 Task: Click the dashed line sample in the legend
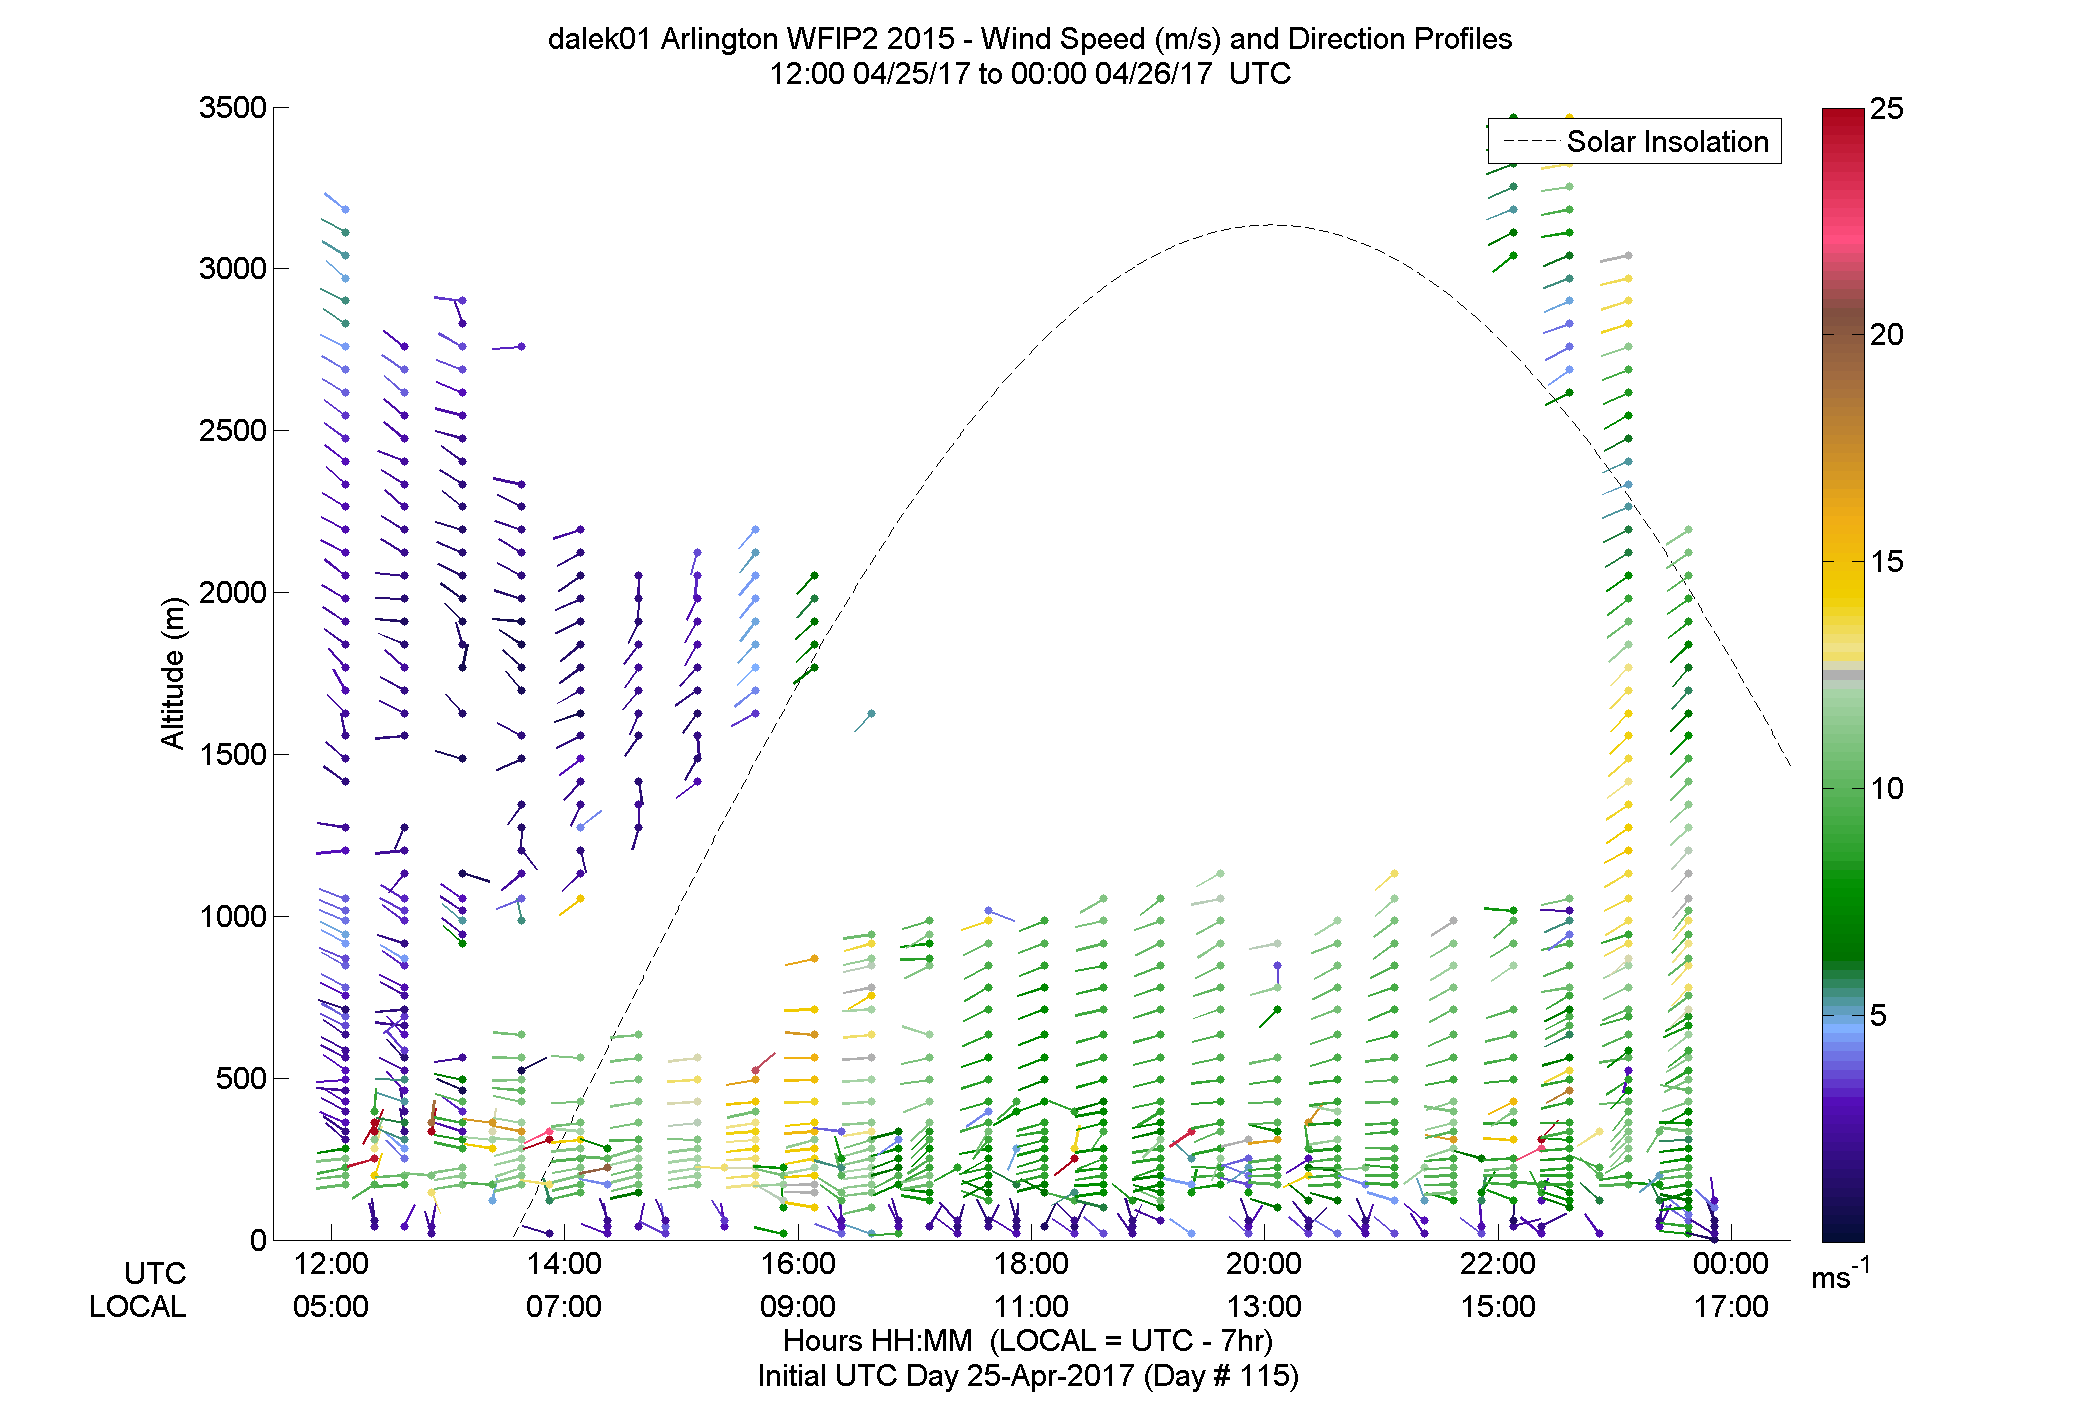(x=1530, y=142)
